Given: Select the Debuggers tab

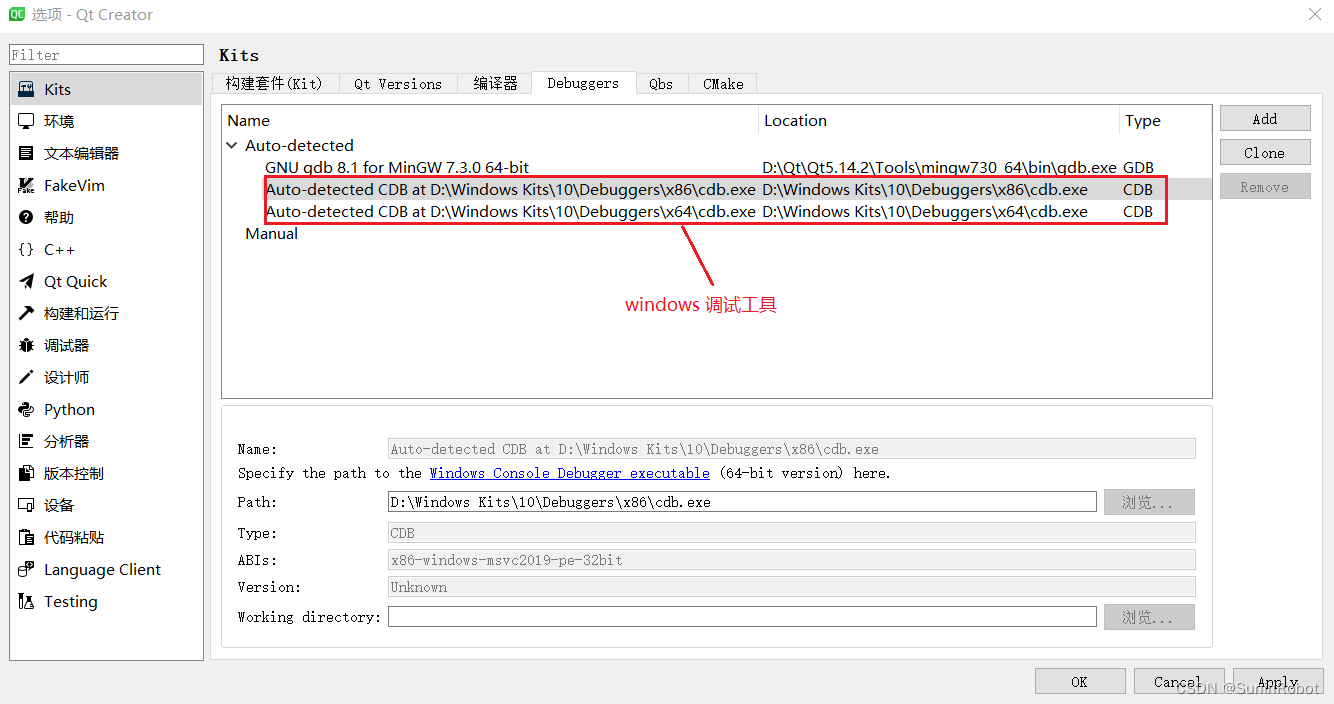Looking at the screenshot, I should point(583,83).
